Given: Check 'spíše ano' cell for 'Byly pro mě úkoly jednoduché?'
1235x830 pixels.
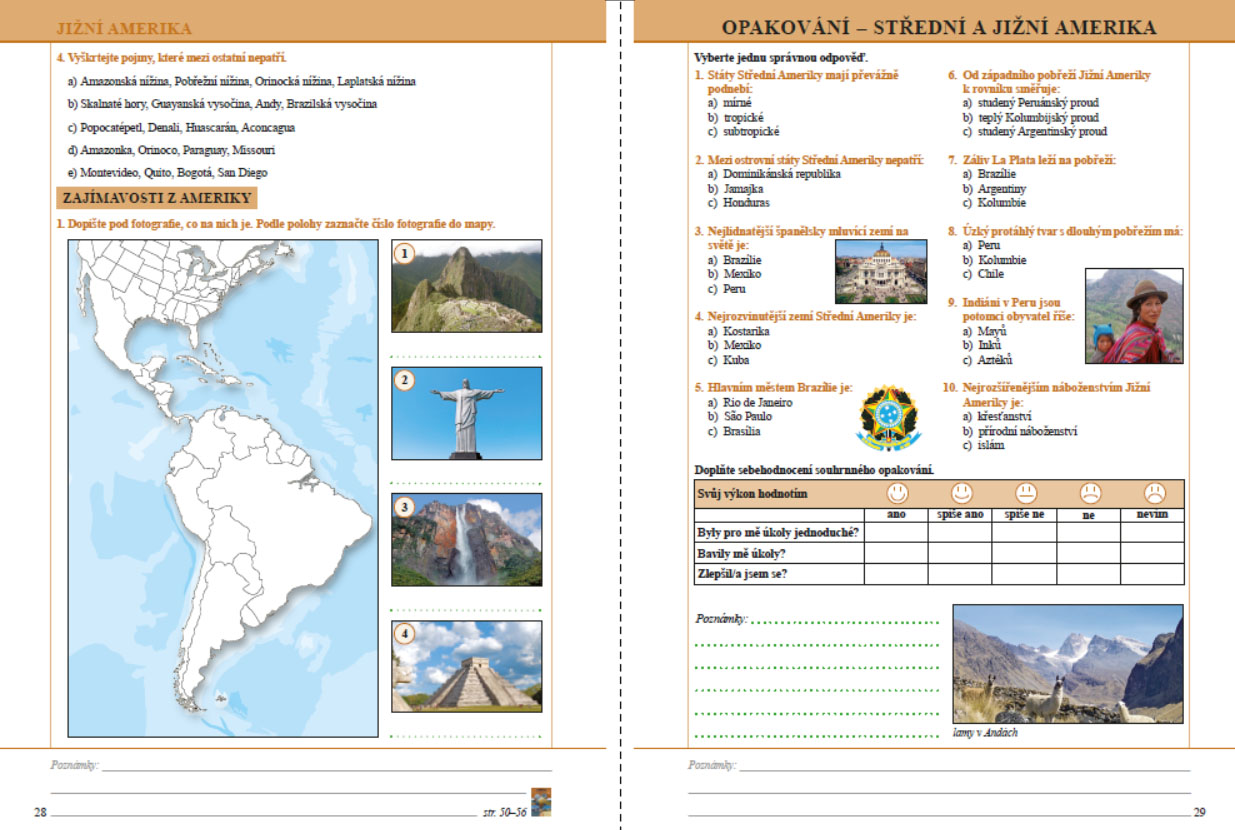Looking at the screenshot, I should click(960, 532).
